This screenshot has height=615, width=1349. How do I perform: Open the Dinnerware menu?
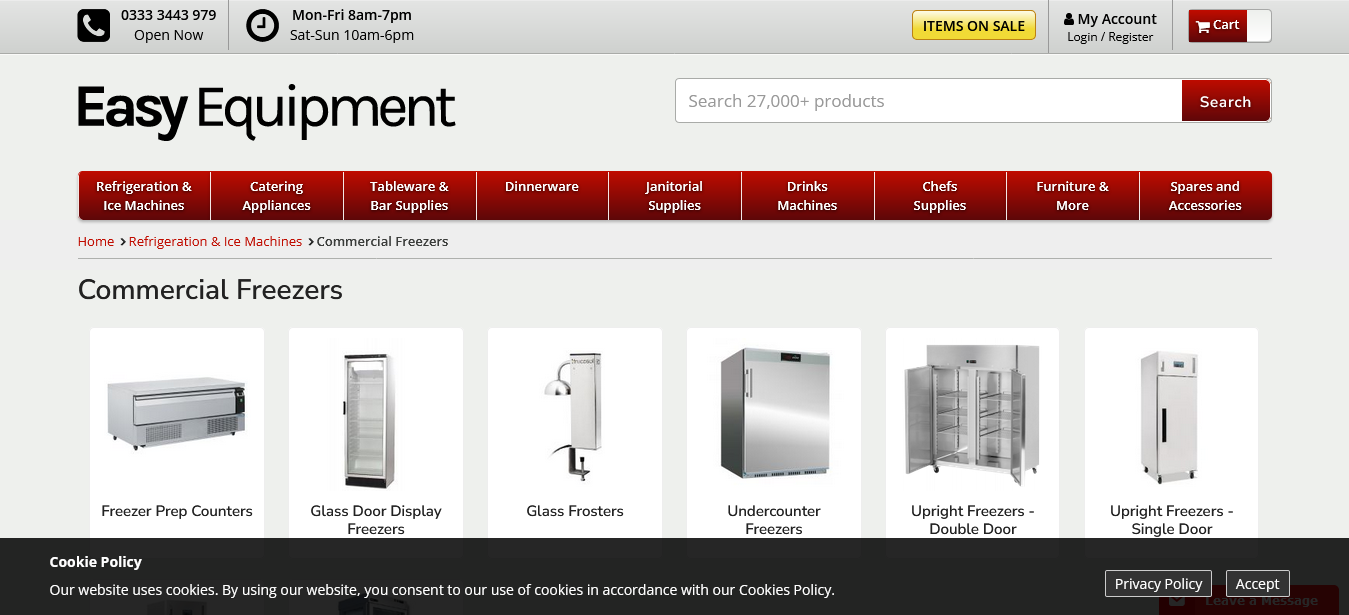click(x=542, y=196)
